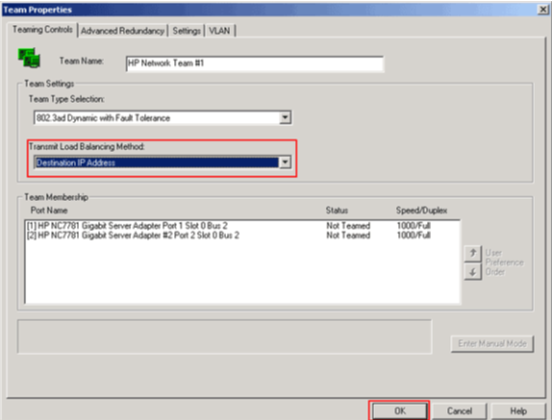
Task: Select the 802.3ad Dynamic with Fault Tolerance box
Action: [162, 118]
